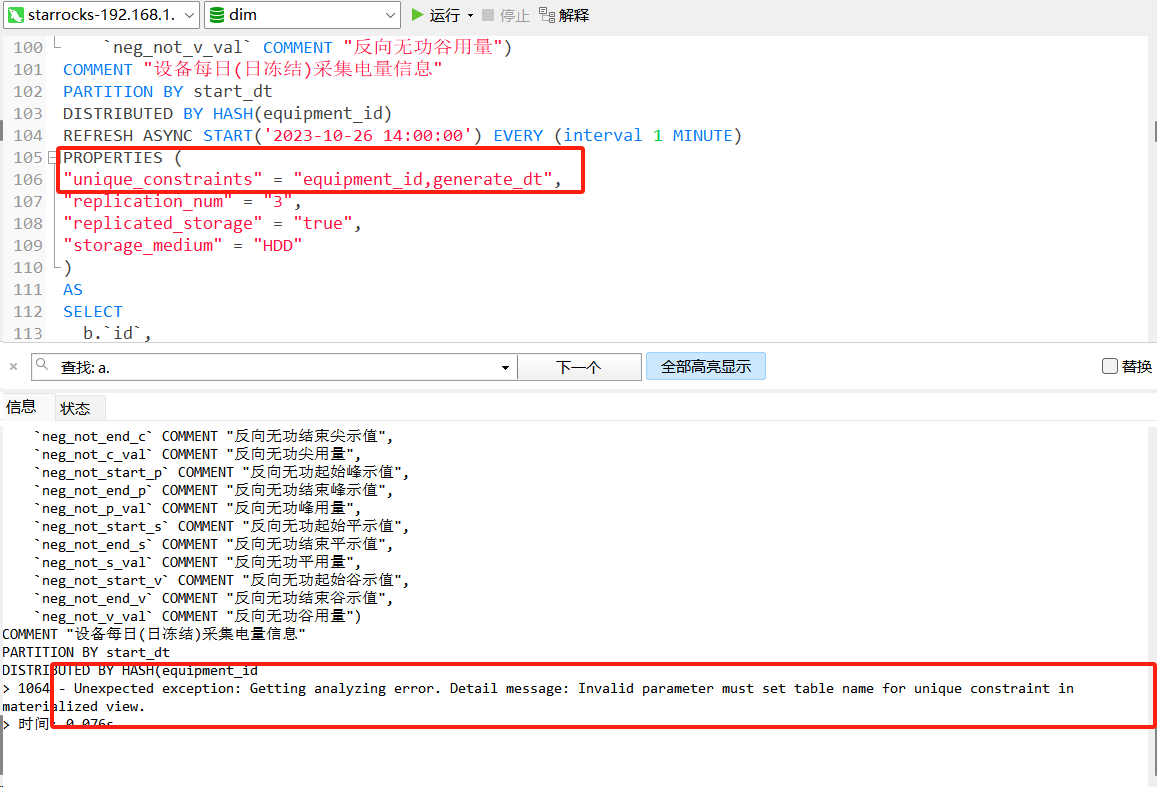
Task: Click the error message text in the output
Action: 560,689
